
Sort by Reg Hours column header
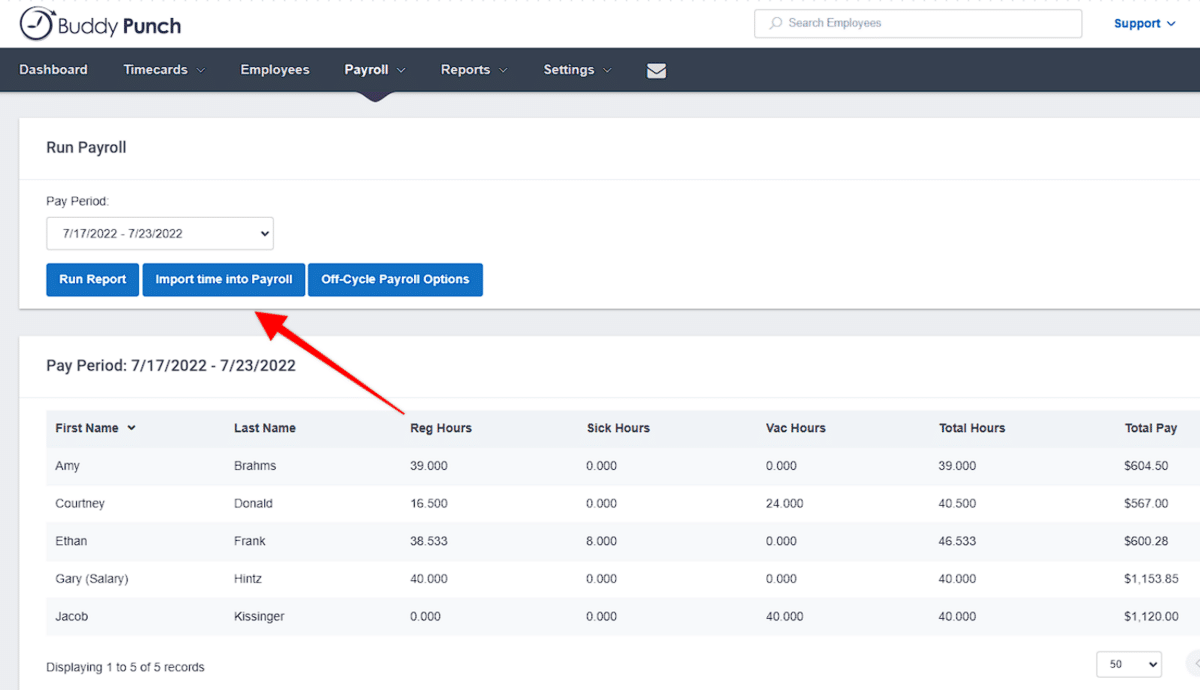(x=441, y=428)
